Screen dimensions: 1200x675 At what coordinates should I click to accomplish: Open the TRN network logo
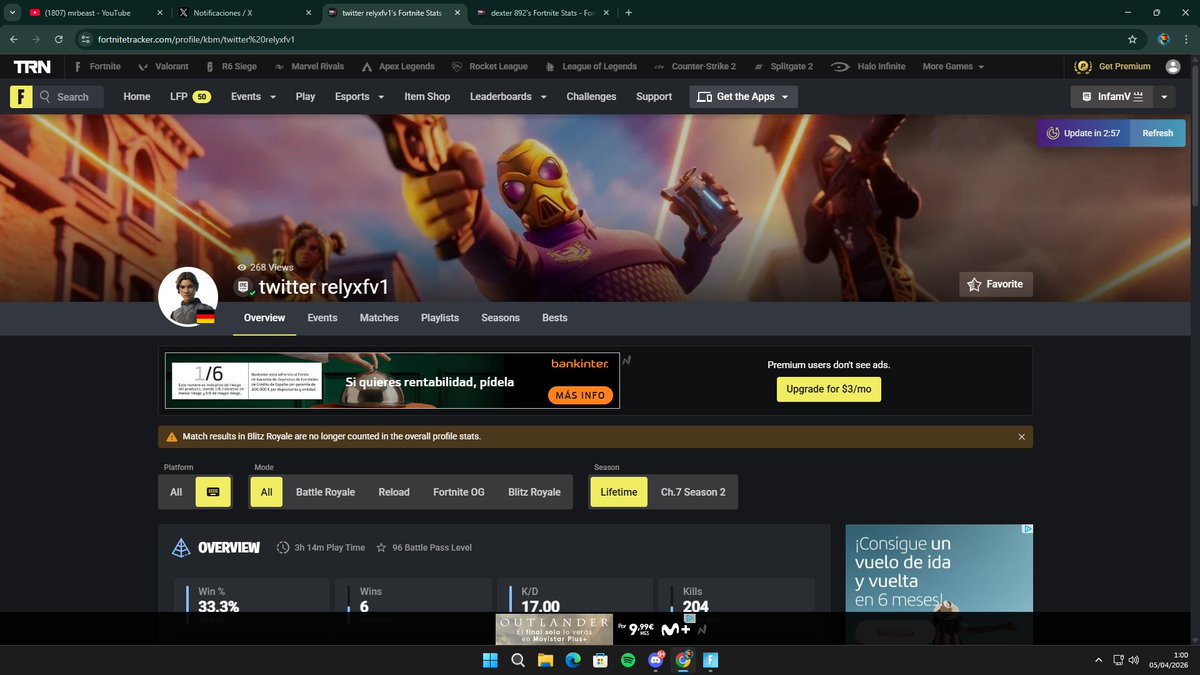tap(32, 67)
